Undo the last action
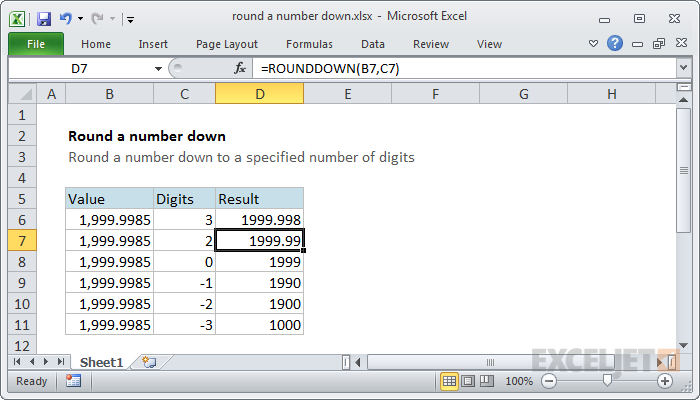 point(66,19)
